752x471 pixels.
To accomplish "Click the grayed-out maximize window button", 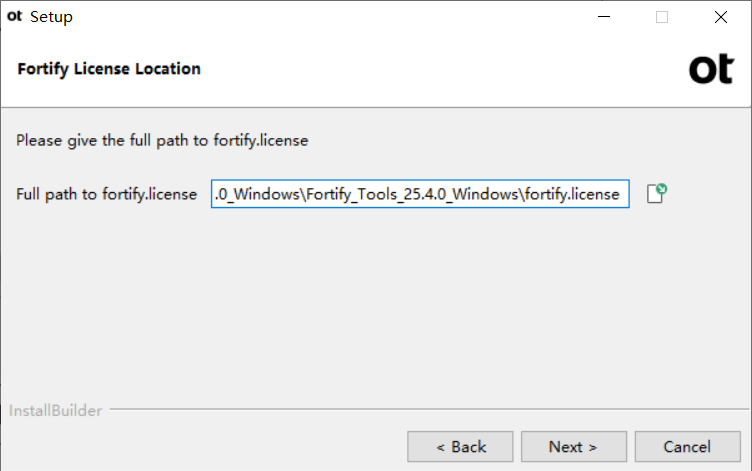I will [662, 17].
